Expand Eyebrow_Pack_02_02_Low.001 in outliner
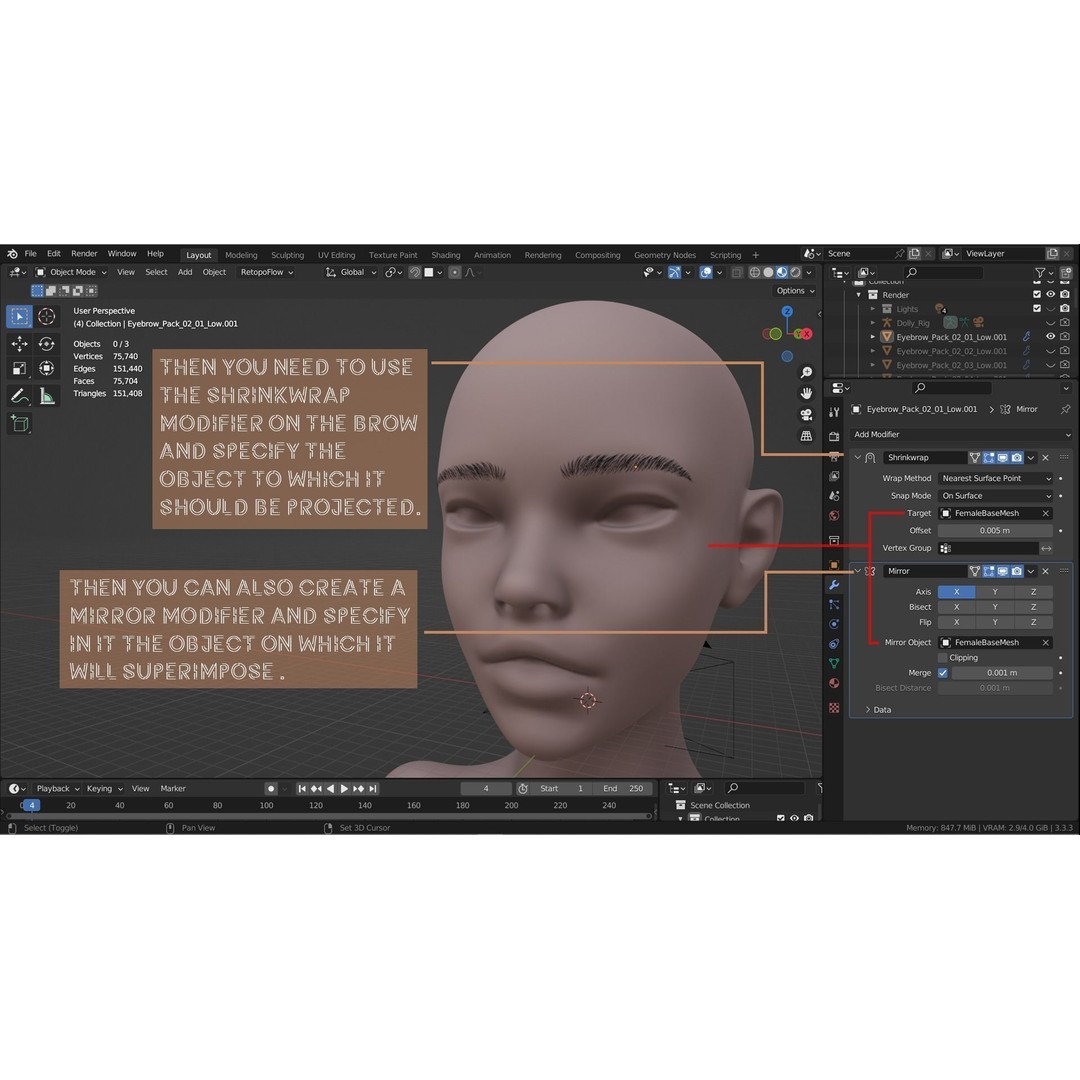This screenshot has height=1080, width=1080. click(x=873, y=351)
